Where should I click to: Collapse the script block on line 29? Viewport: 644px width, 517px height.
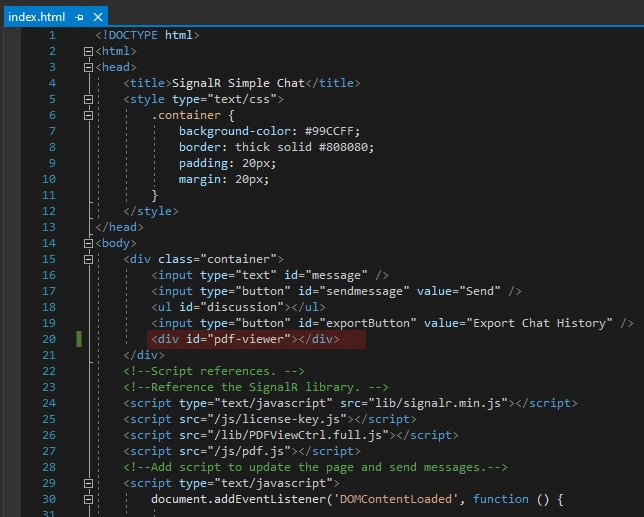point(88,483)
